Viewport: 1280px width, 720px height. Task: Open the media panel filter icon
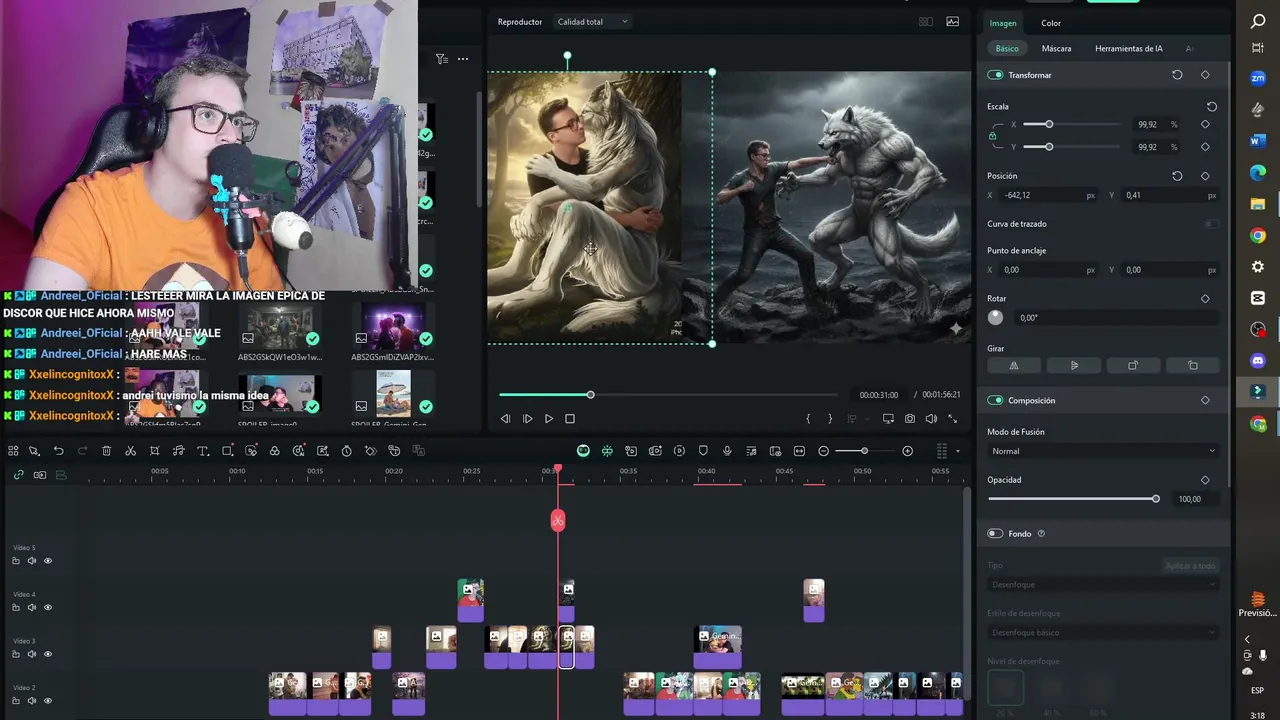[441, 59]
